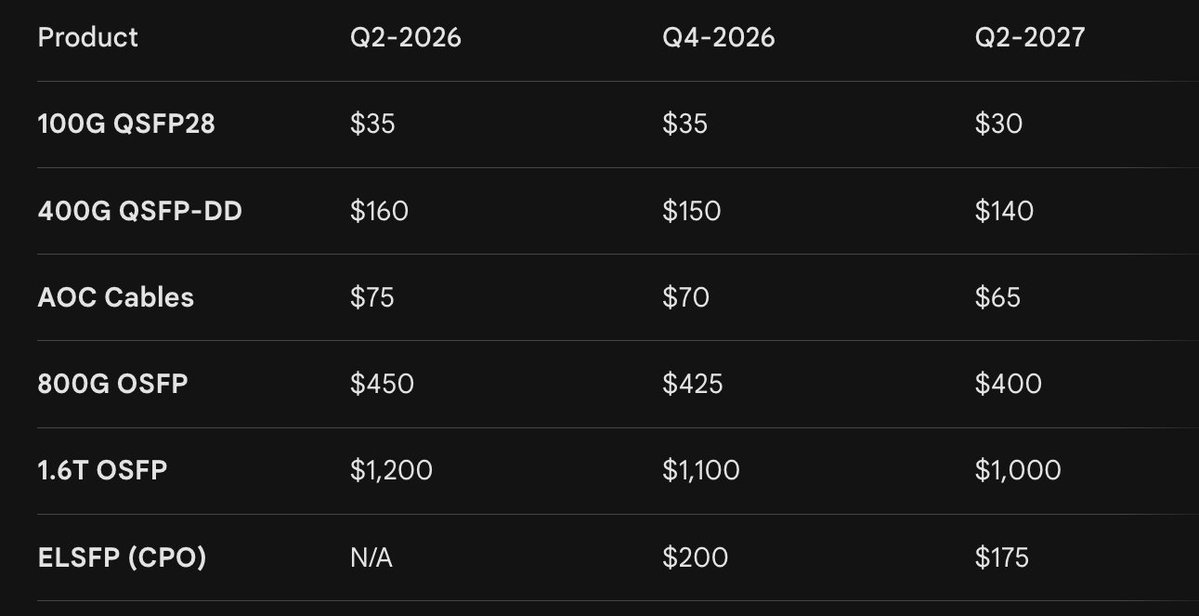The height and width of the screenshot is (616, 1199).
Task: Click the $200 price cell
Action: (694, 557)
